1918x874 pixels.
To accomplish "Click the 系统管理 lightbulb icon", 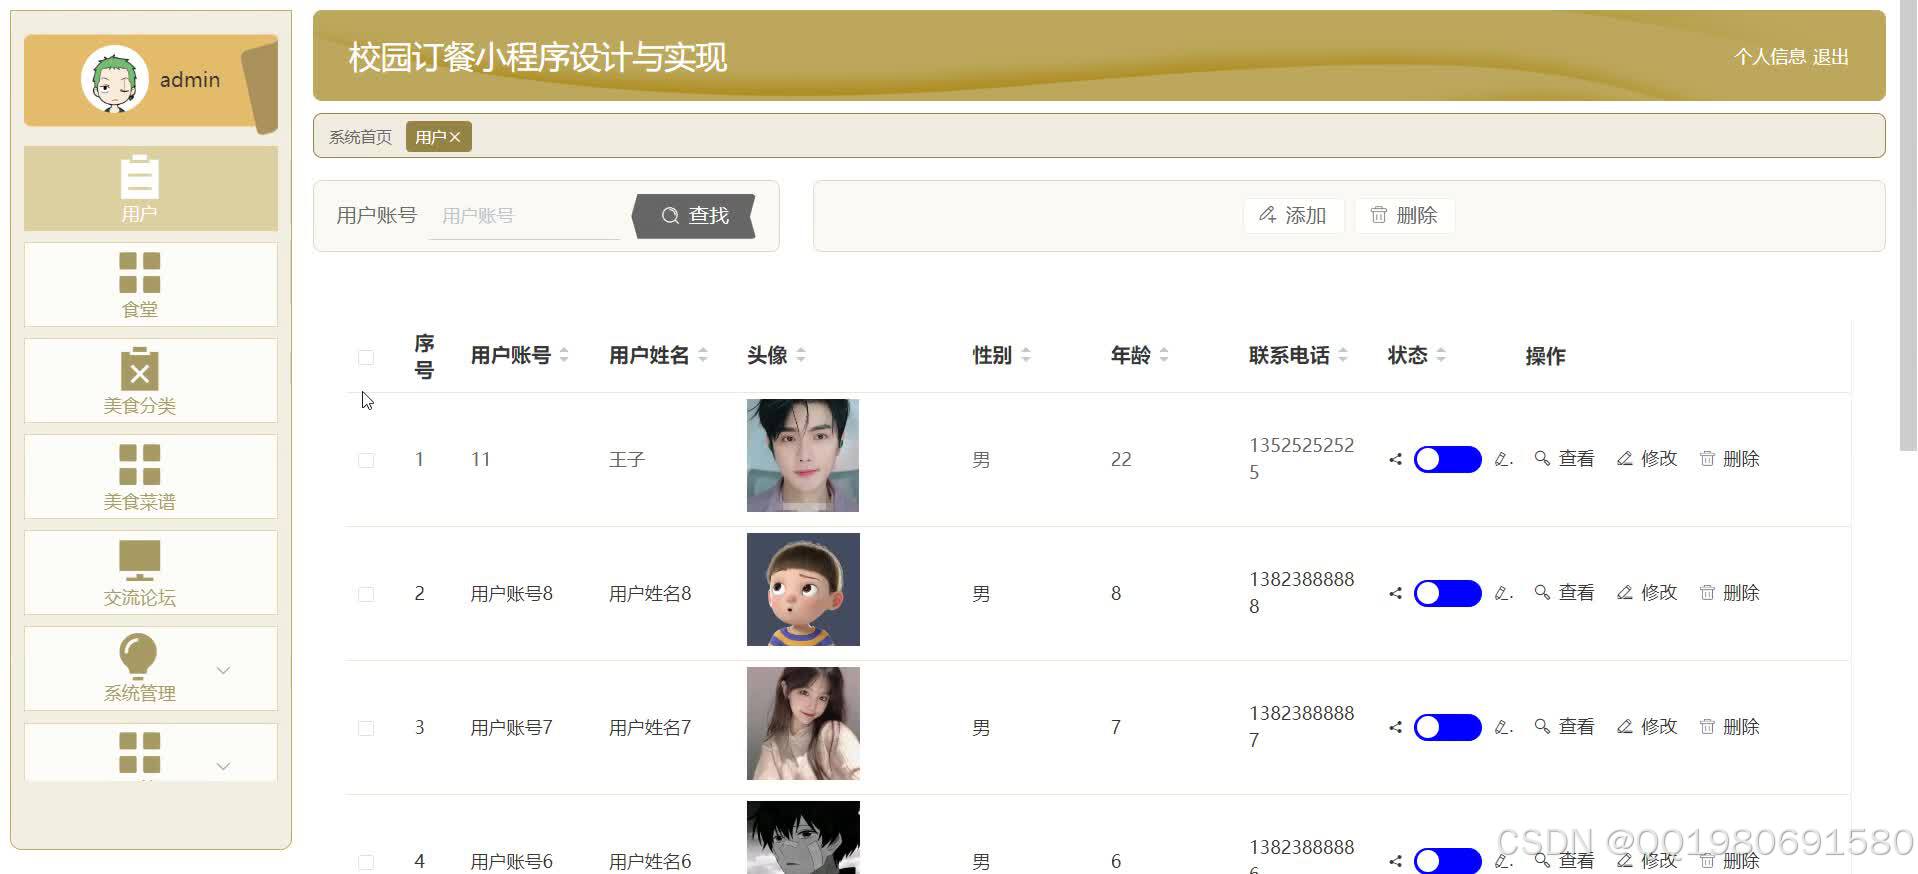I will tap(138, 656).
